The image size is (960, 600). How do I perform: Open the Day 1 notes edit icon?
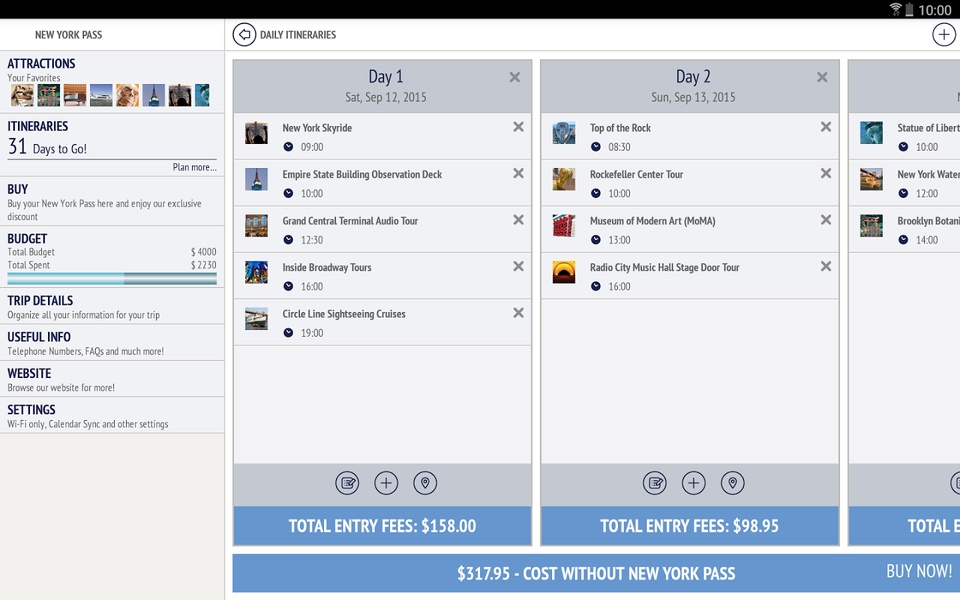pyautogui.click(x=347, y=483)
